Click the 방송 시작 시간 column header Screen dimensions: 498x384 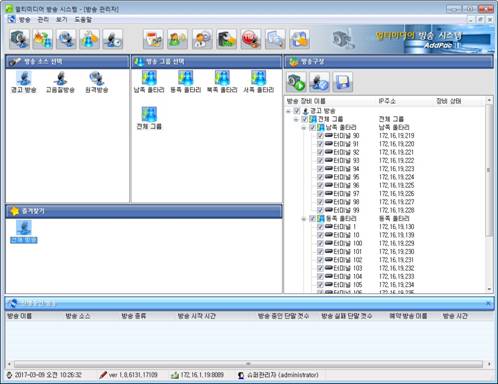pos(196,316)
